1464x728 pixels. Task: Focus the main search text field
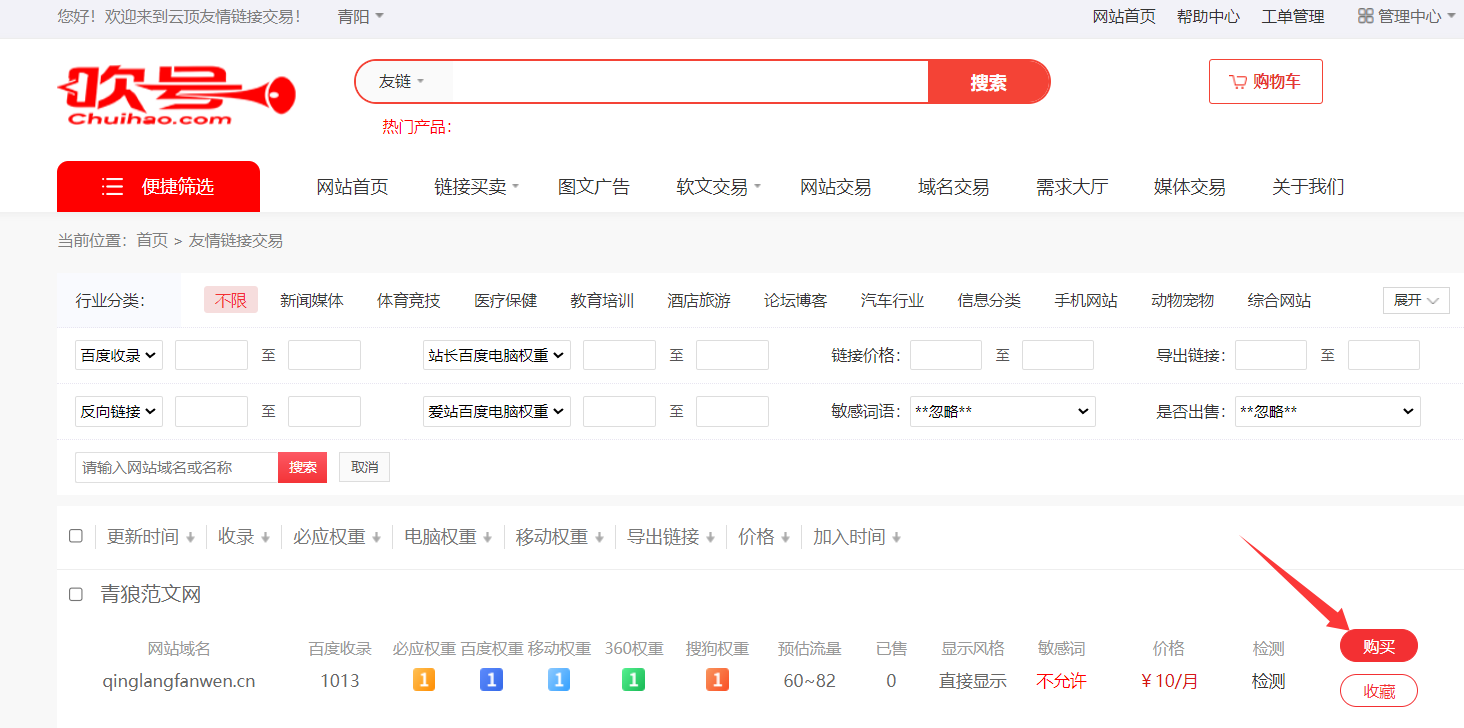click(690, 82)
